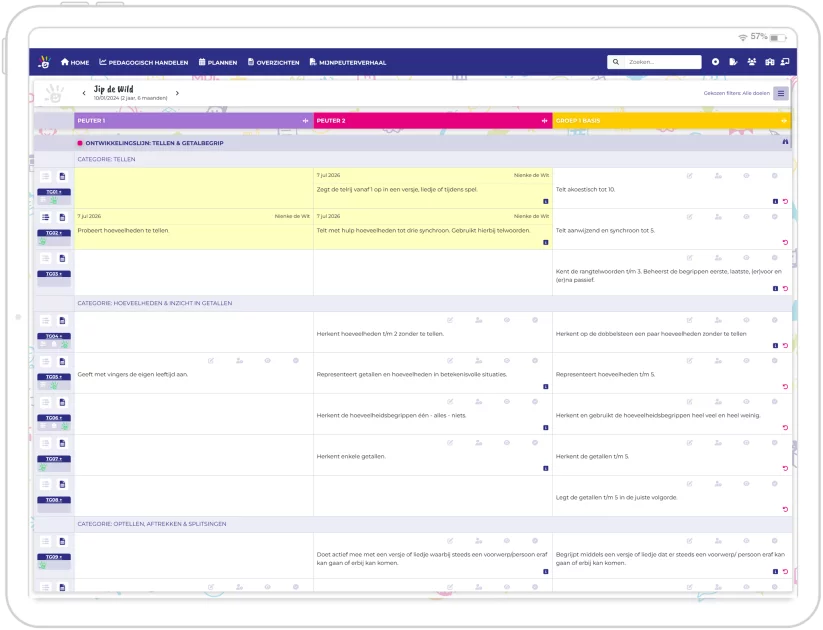
Task: Click the hand-logo avatar beside Jip de Wild
Action: (54, 93)
